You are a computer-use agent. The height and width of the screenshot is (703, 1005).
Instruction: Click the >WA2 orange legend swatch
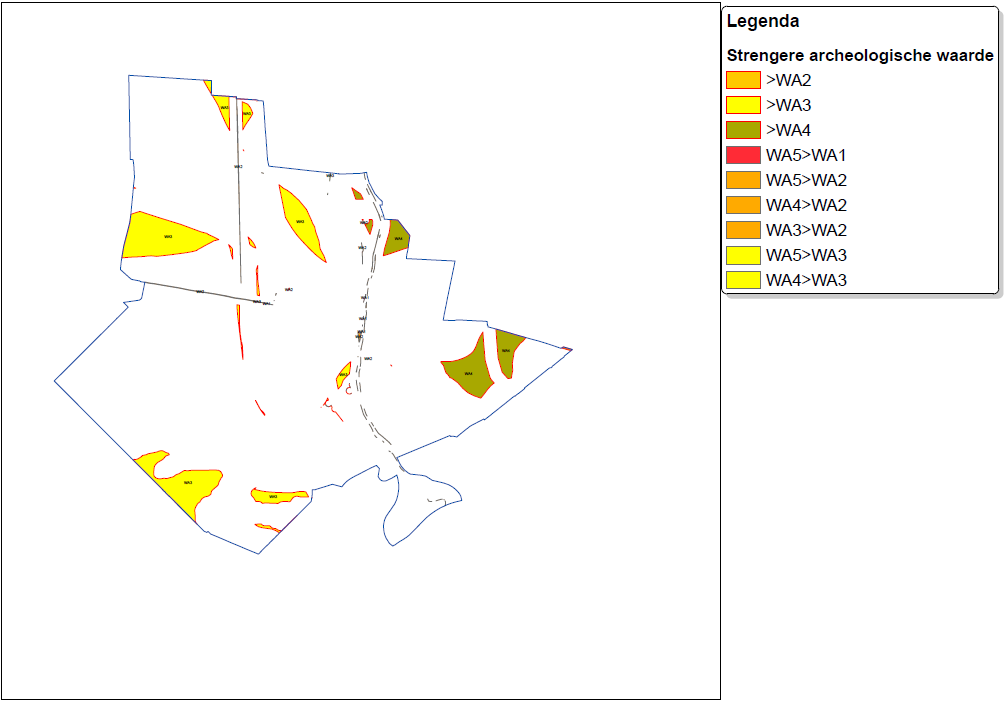click(743, 80)
